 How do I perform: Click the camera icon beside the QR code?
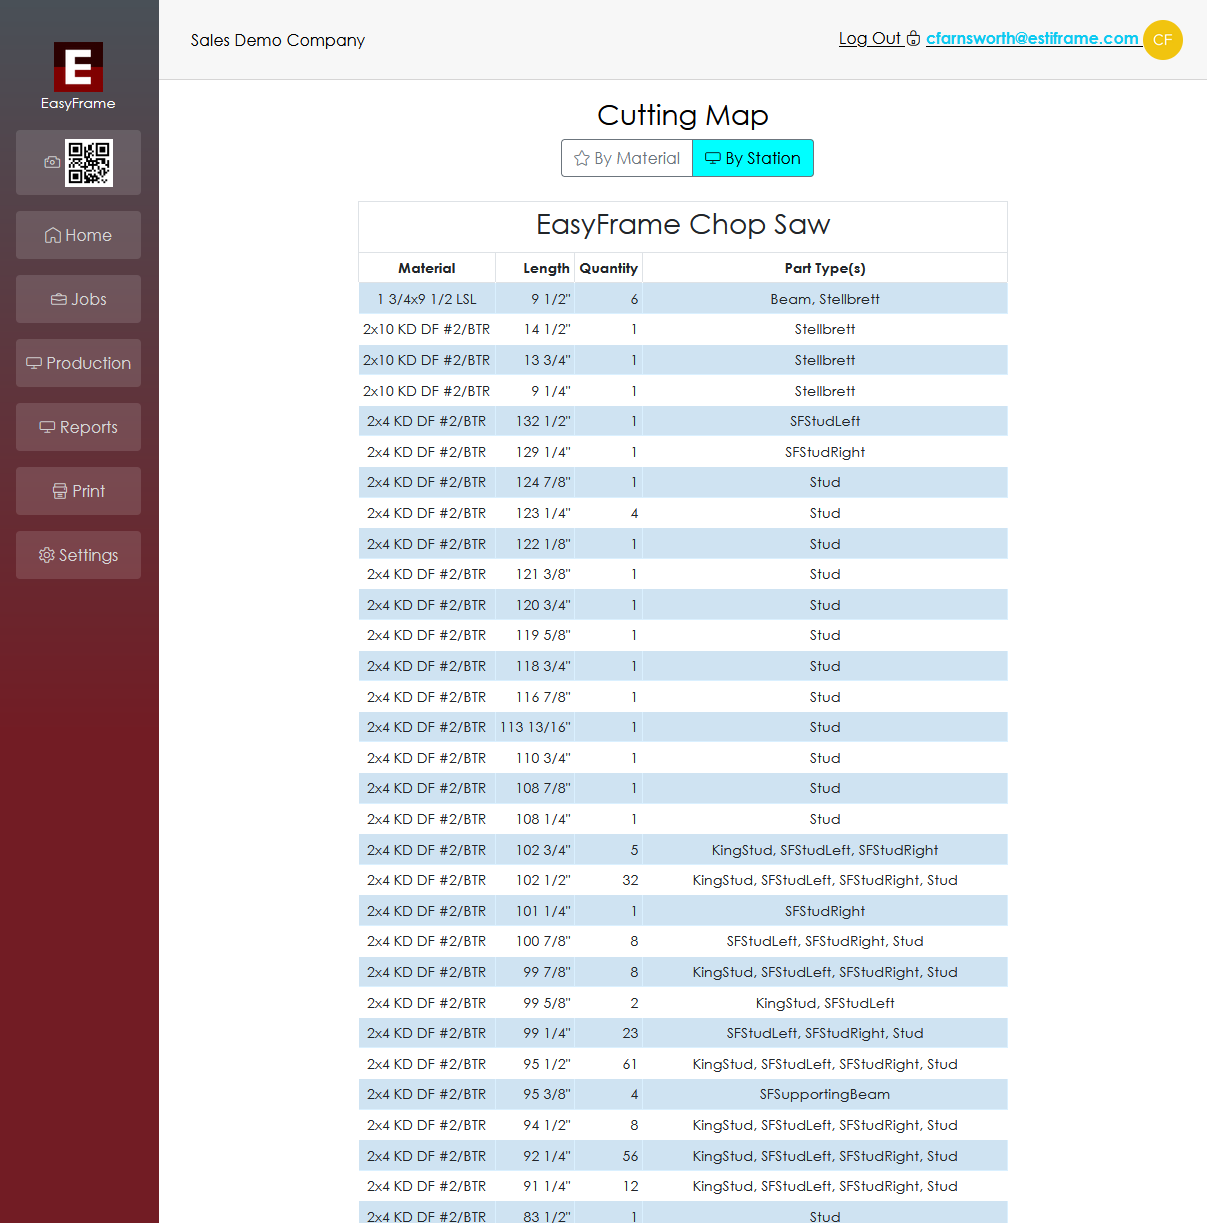point(52,161)
